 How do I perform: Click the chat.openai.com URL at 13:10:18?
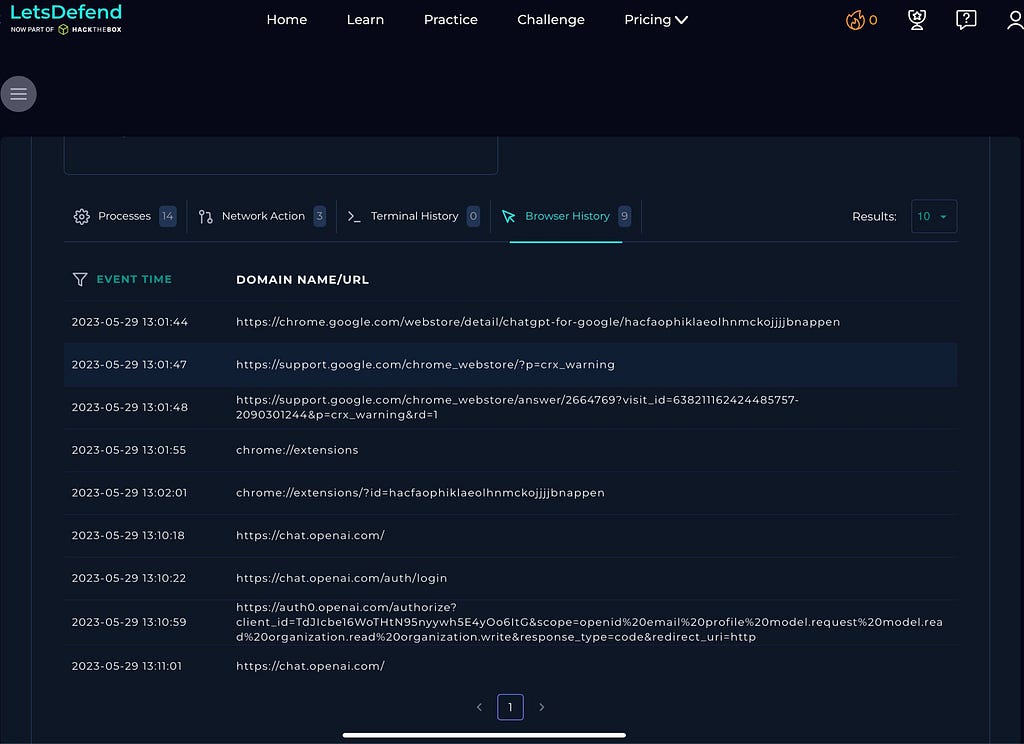point(310,536)
